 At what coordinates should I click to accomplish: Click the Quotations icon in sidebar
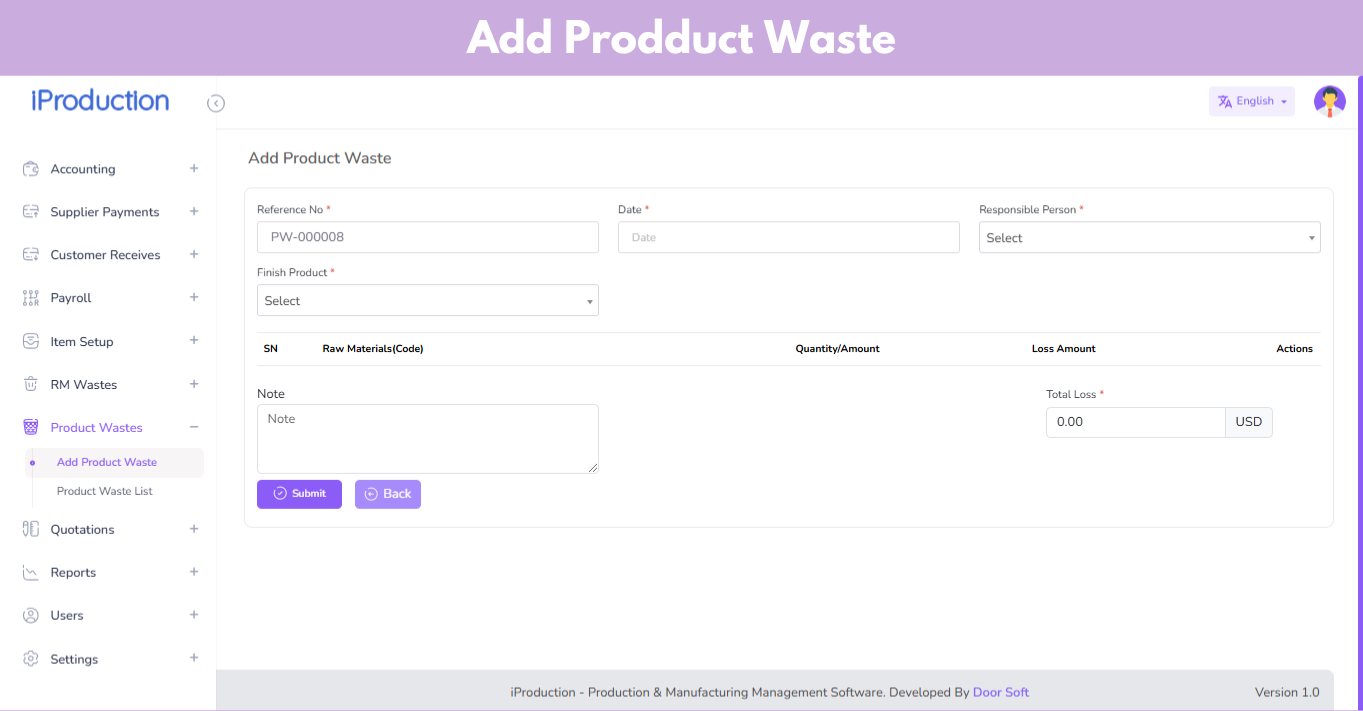pyautogui.click(x=31, y=529)
